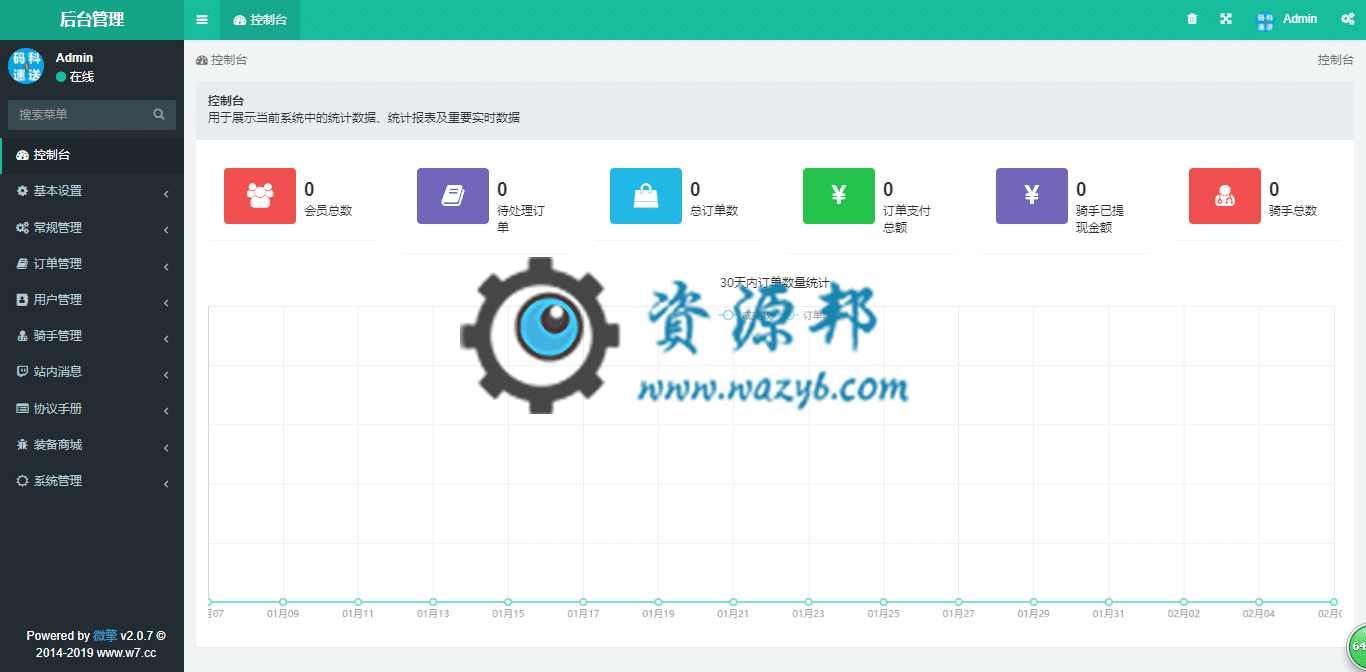Click the chart data point at 02月02
Screen dimensions: 1366x672
tap(1184, 602)
